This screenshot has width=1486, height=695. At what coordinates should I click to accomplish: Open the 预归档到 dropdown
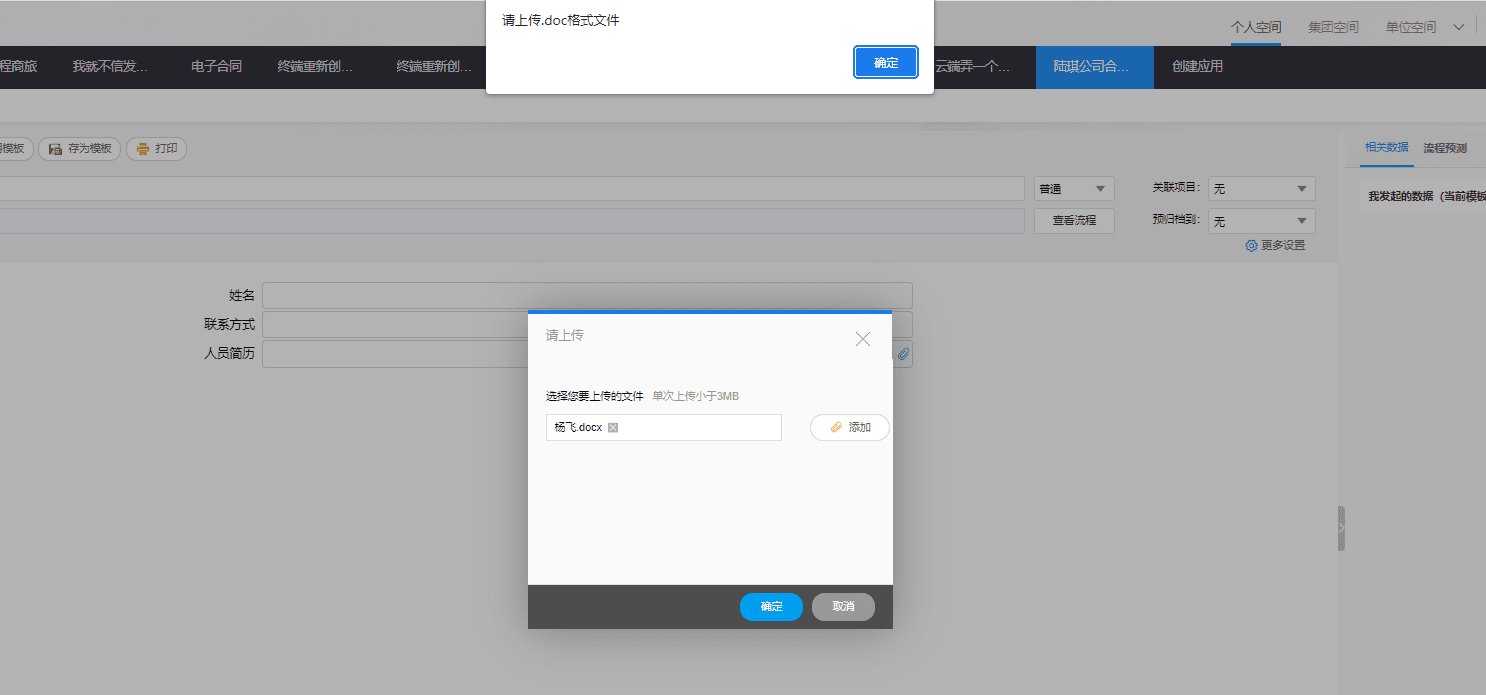point(1261,221)
